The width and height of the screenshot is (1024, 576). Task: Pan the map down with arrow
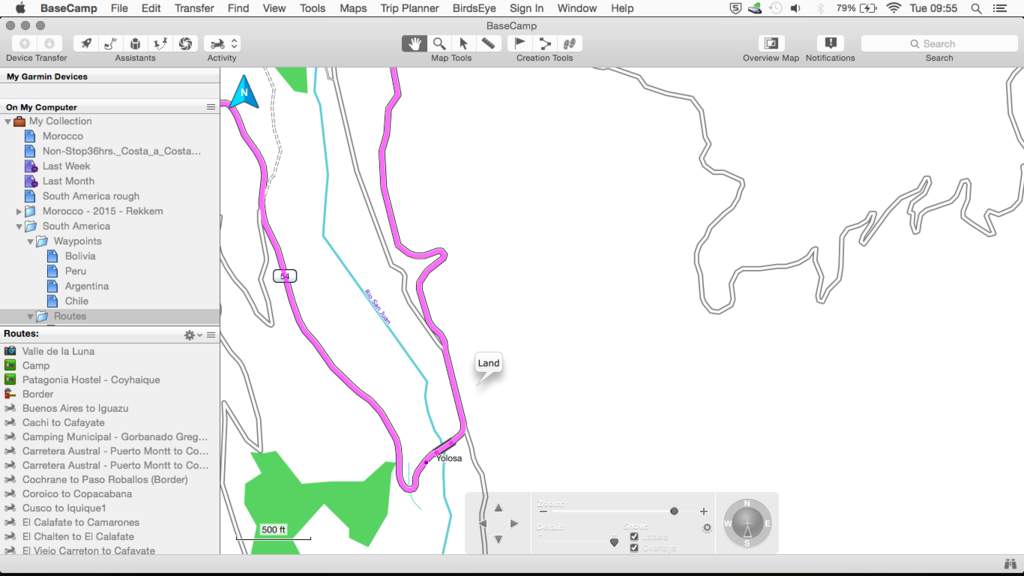pos(498,539)
